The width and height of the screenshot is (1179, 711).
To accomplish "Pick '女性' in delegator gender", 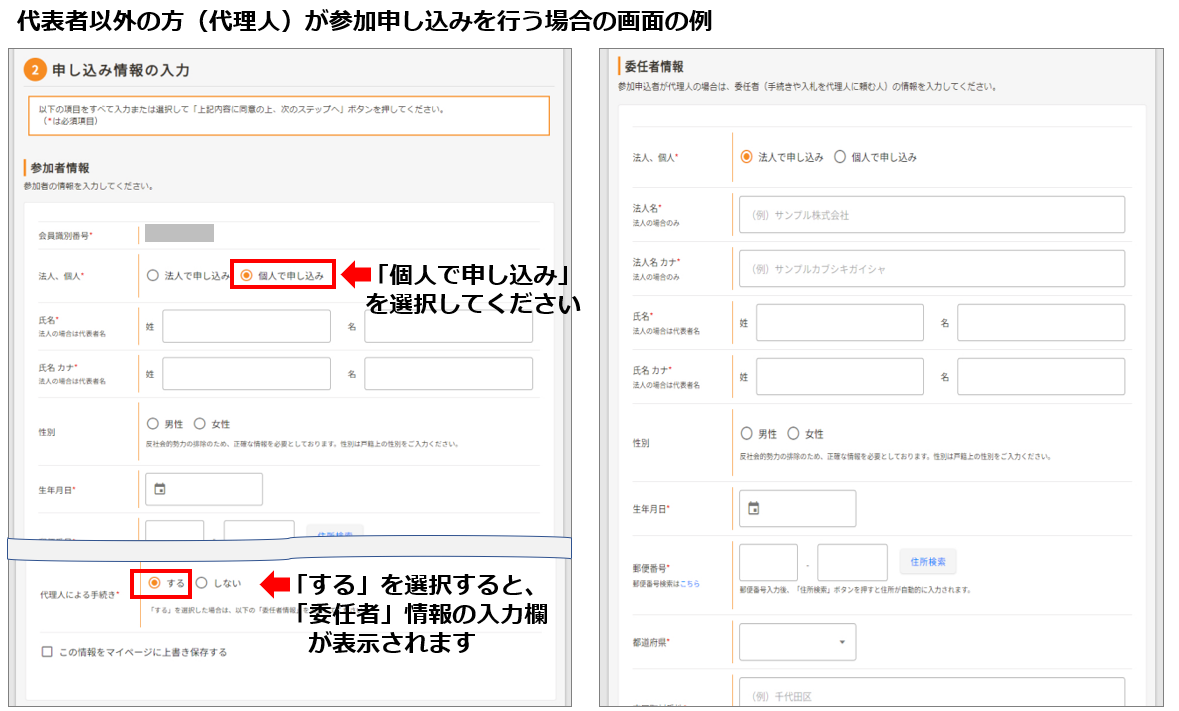I will [794, 434].
